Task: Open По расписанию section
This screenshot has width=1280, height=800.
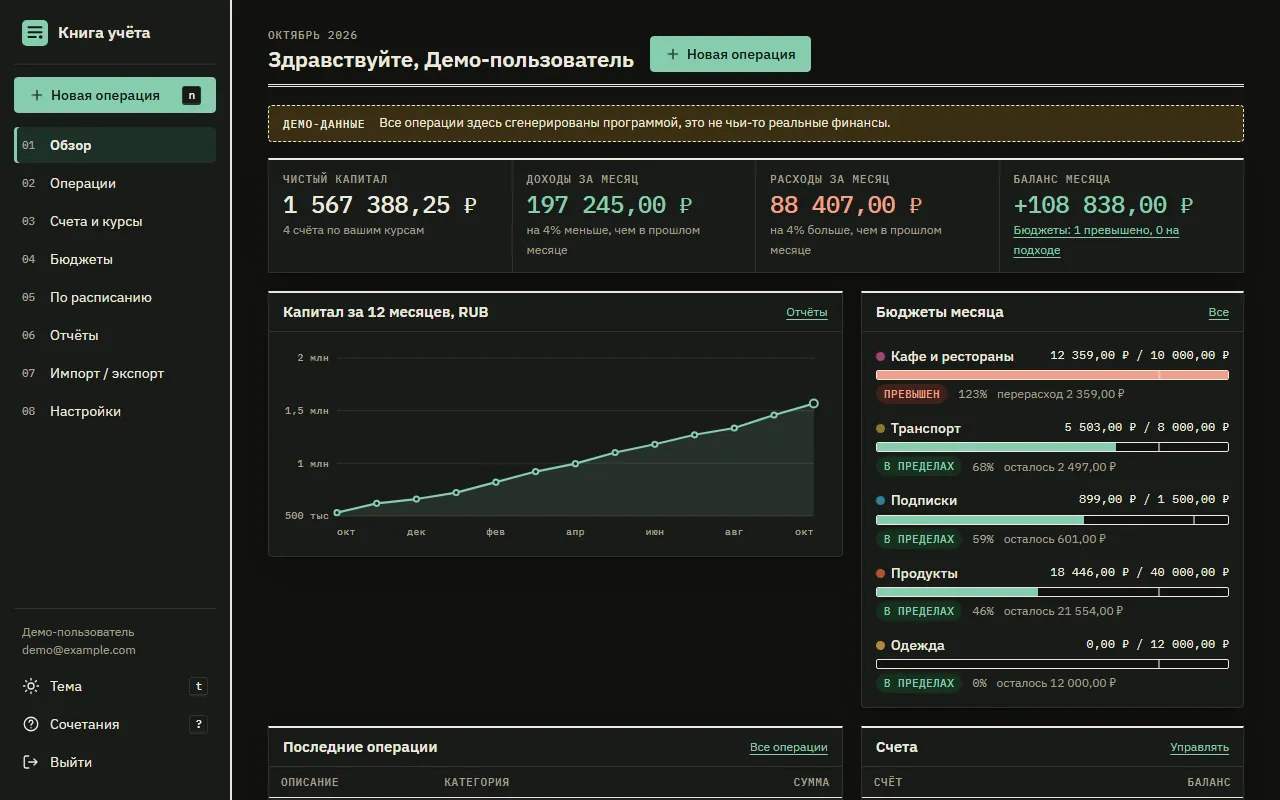Action: 115,297
